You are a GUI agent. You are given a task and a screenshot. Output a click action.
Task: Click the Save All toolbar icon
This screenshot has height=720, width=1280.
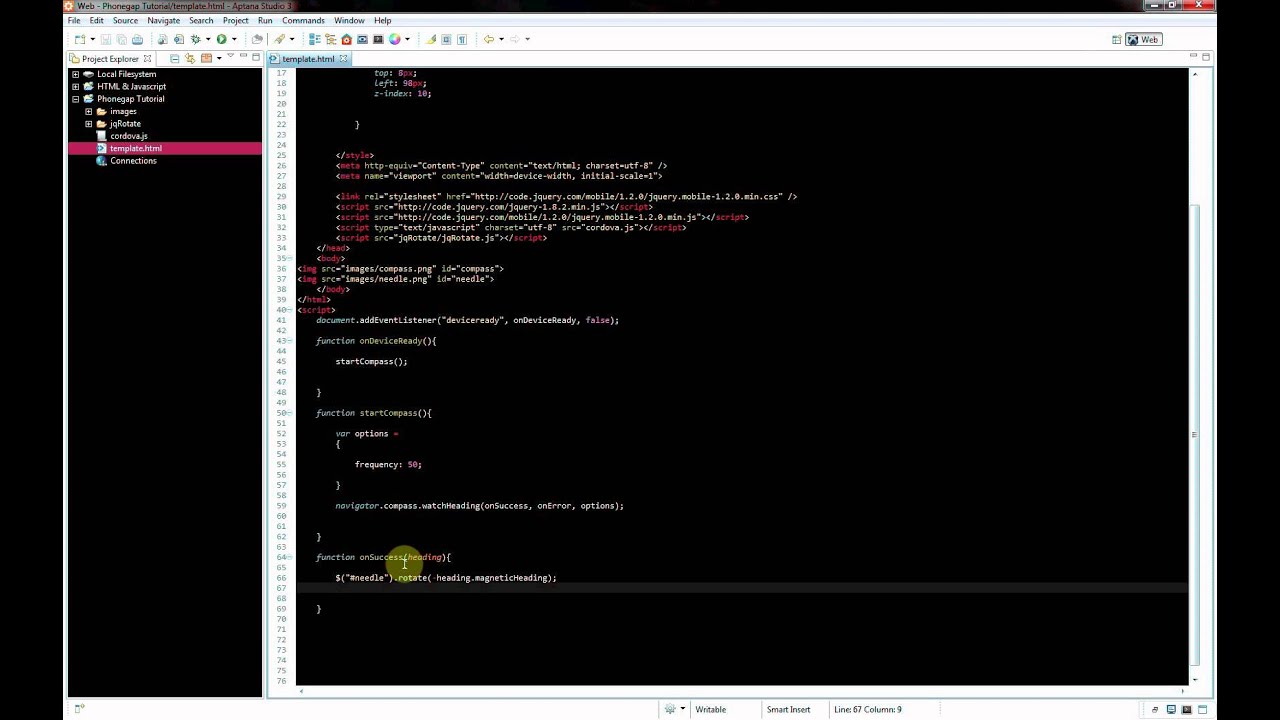click(121, 39)
